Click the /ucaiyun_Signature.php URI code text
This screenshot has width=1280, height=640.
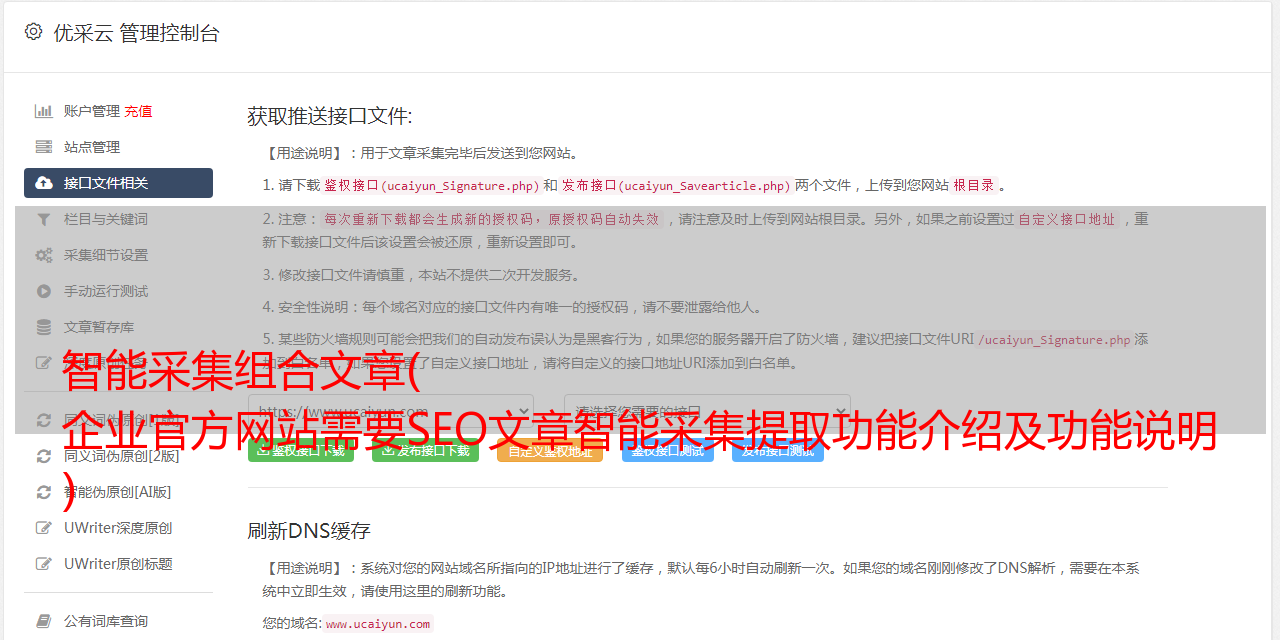point(1054,339)
